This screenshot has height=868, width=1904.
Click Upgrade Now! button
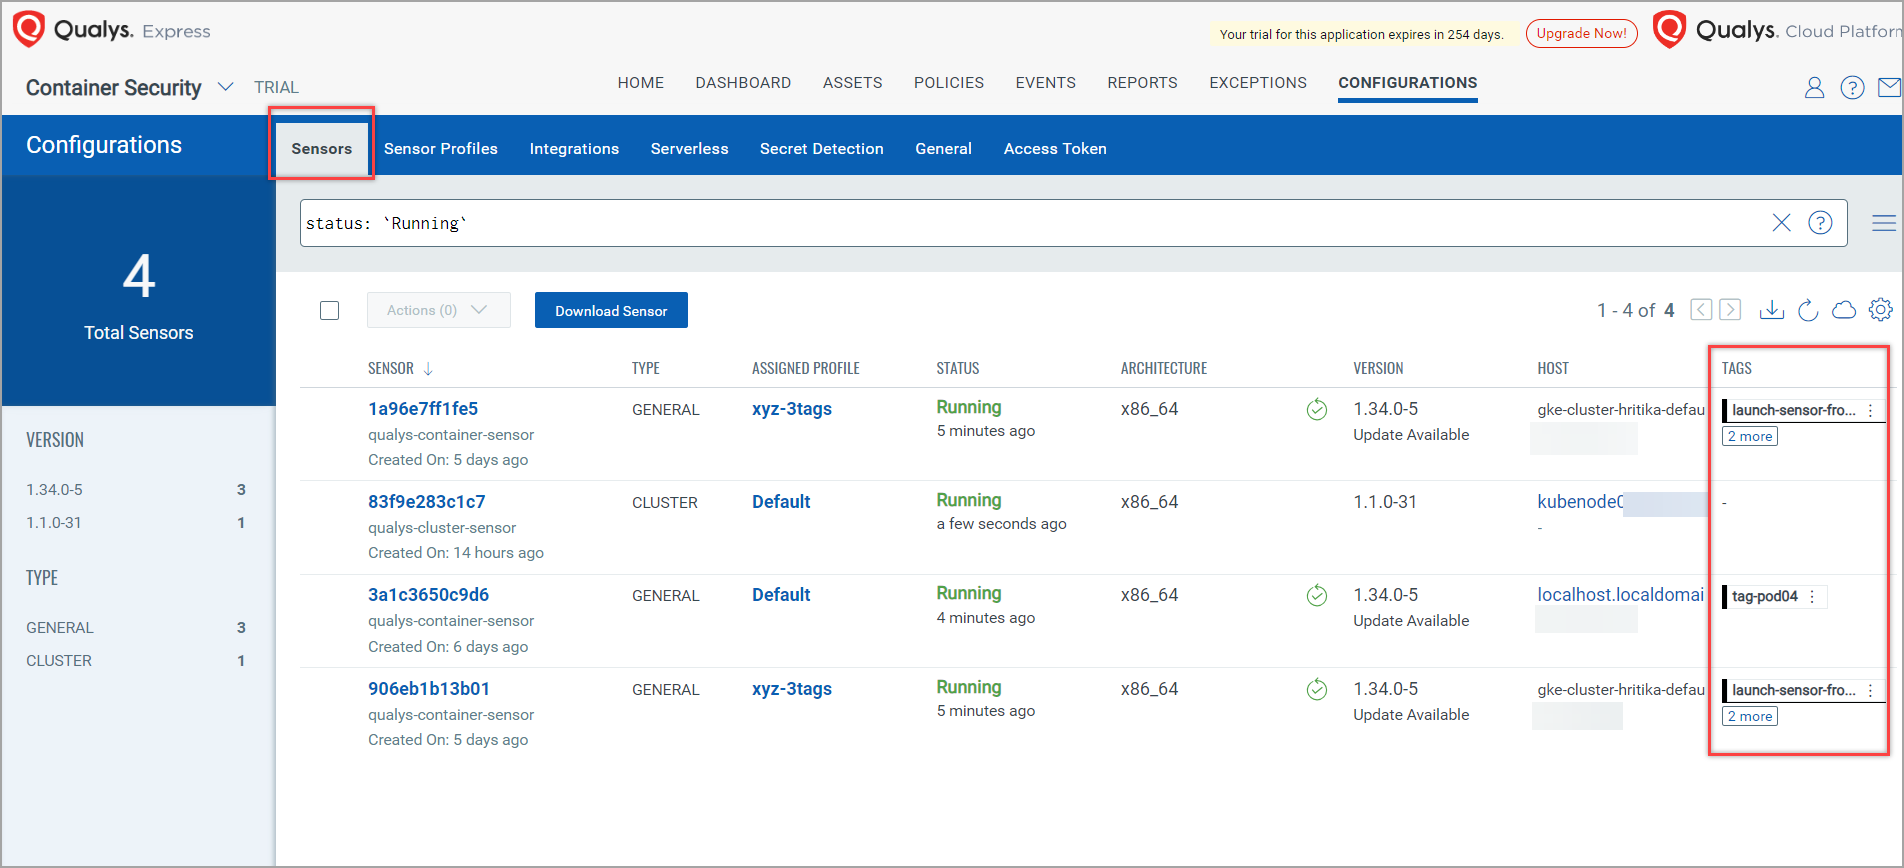point(1581,33)
